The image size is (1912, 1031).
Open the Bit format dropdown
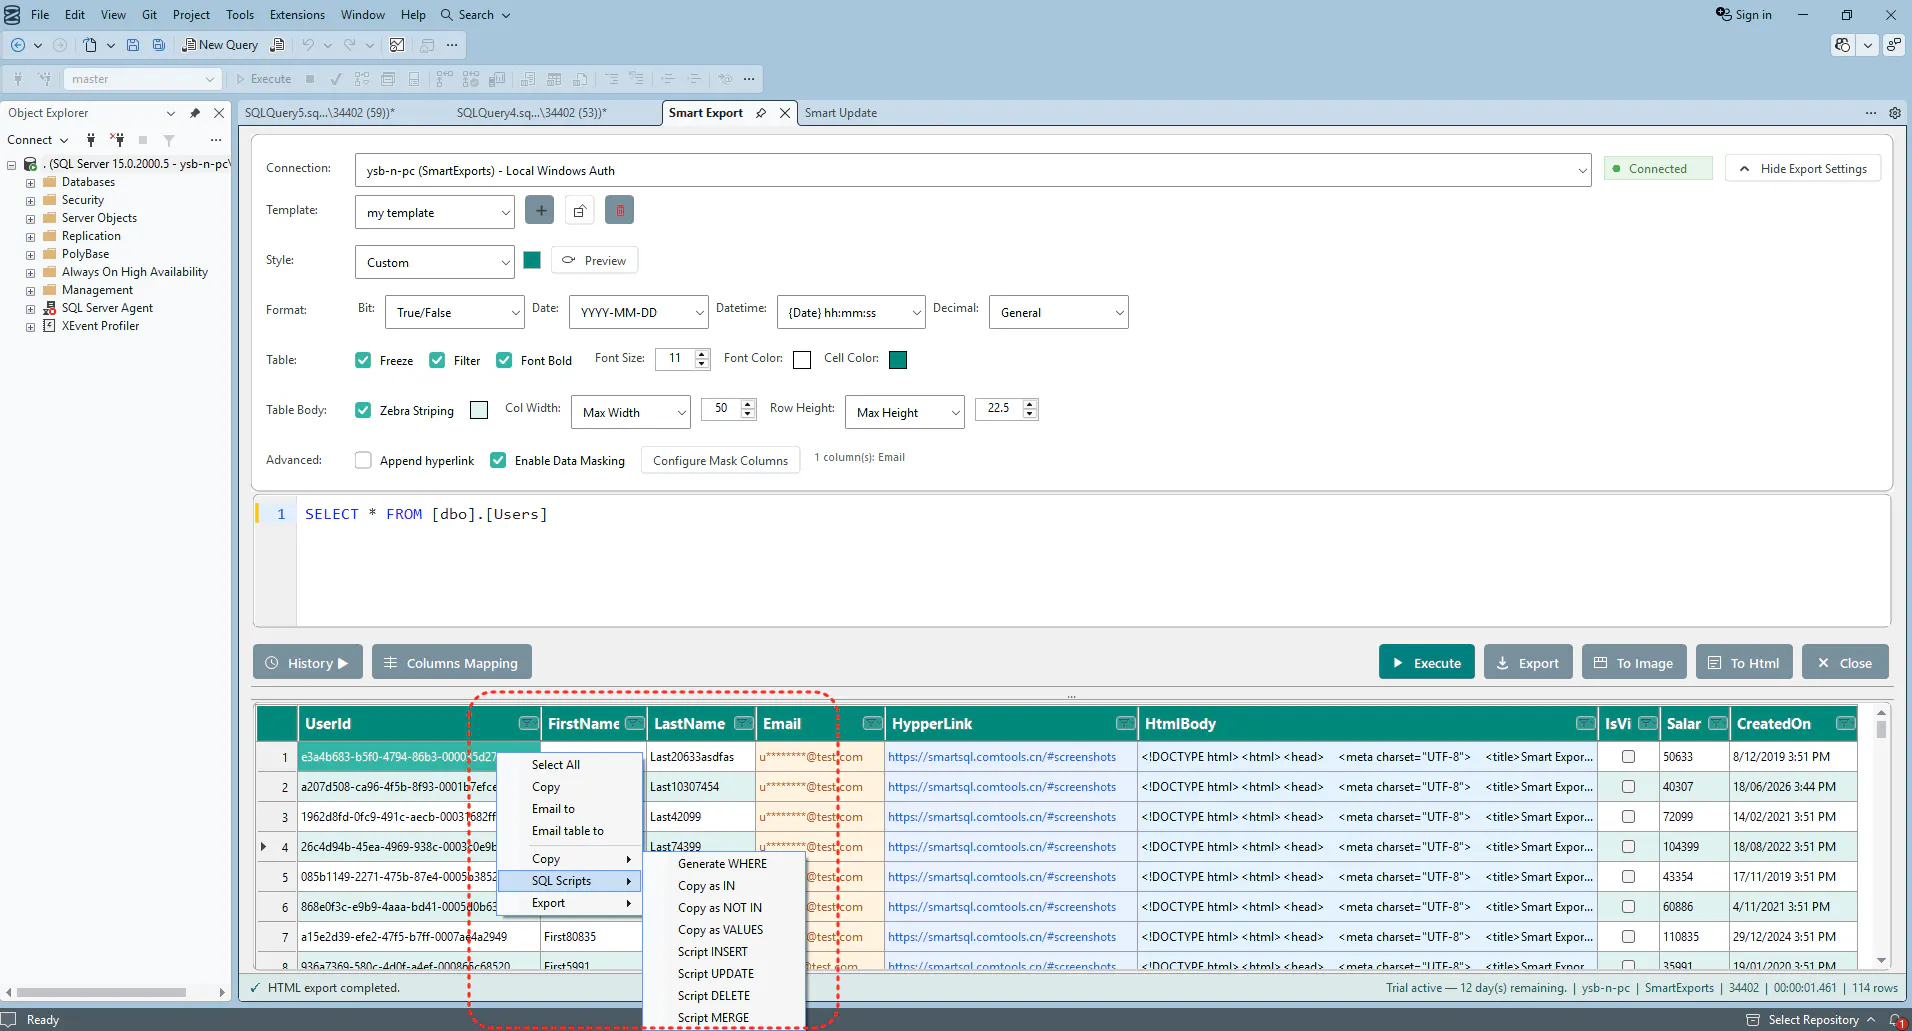[455, 312]
